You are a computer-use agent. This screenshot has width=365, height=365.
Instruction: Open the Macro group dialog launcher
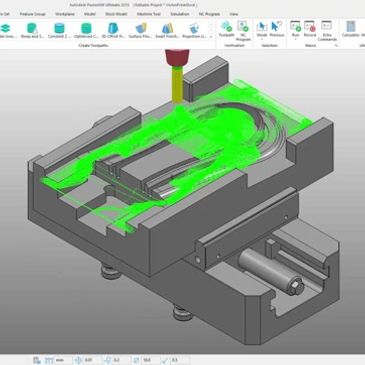click(x=336, y=45)
